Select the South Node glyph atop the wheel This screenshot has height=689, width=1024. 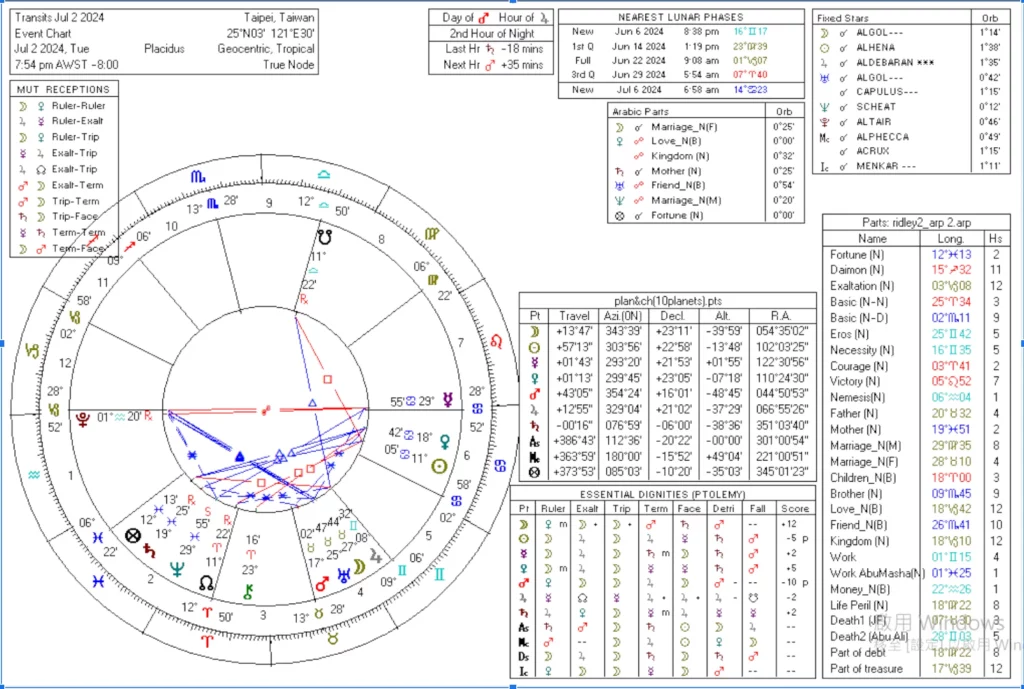[325, 237]
